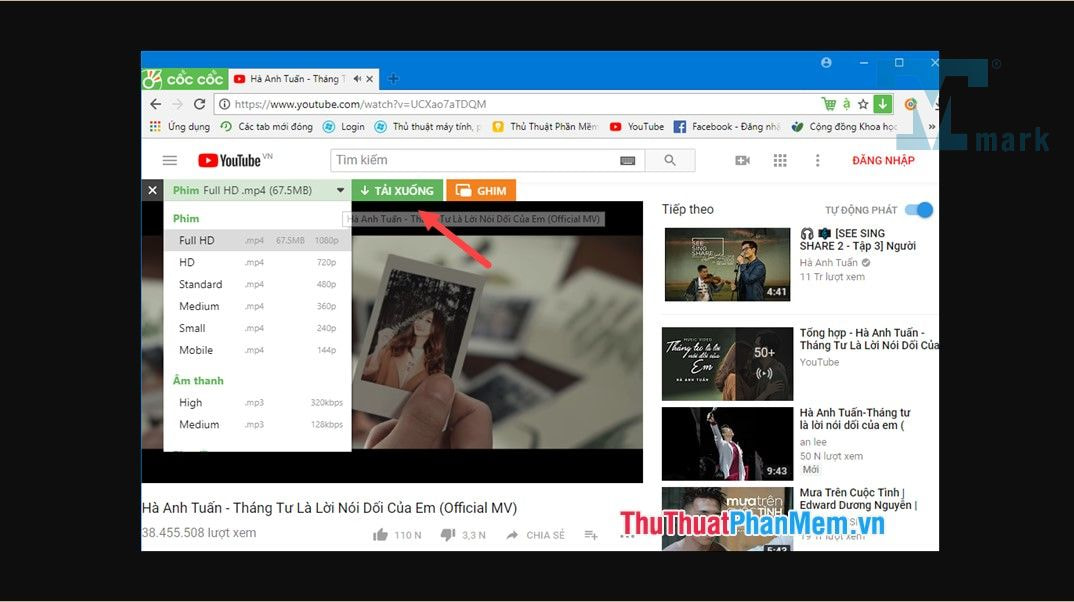Open the Thủ thuật máy tính bookmark
This screenshot has width=1074, height=602.
click(x=428, y=127)
